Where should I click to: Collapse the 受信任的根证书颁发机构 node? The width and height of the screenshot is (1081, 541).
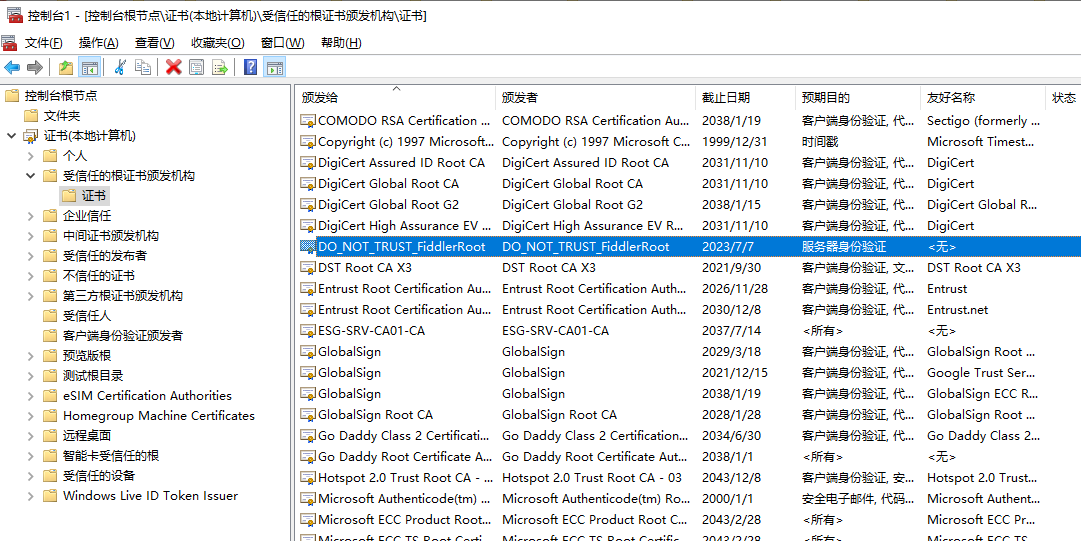click(x=31, y=176)
